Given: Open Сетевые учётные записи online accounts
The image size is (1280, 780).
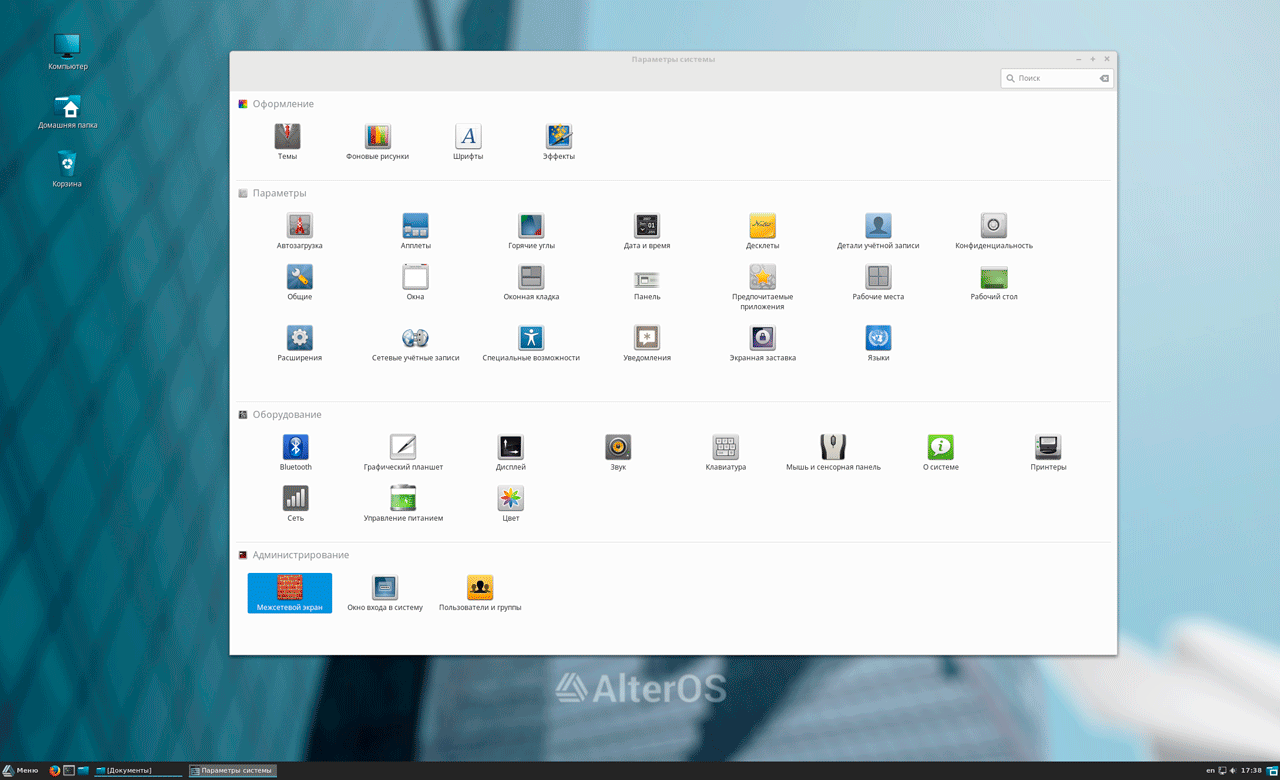Looking at the screenshot, I should 415,343.
